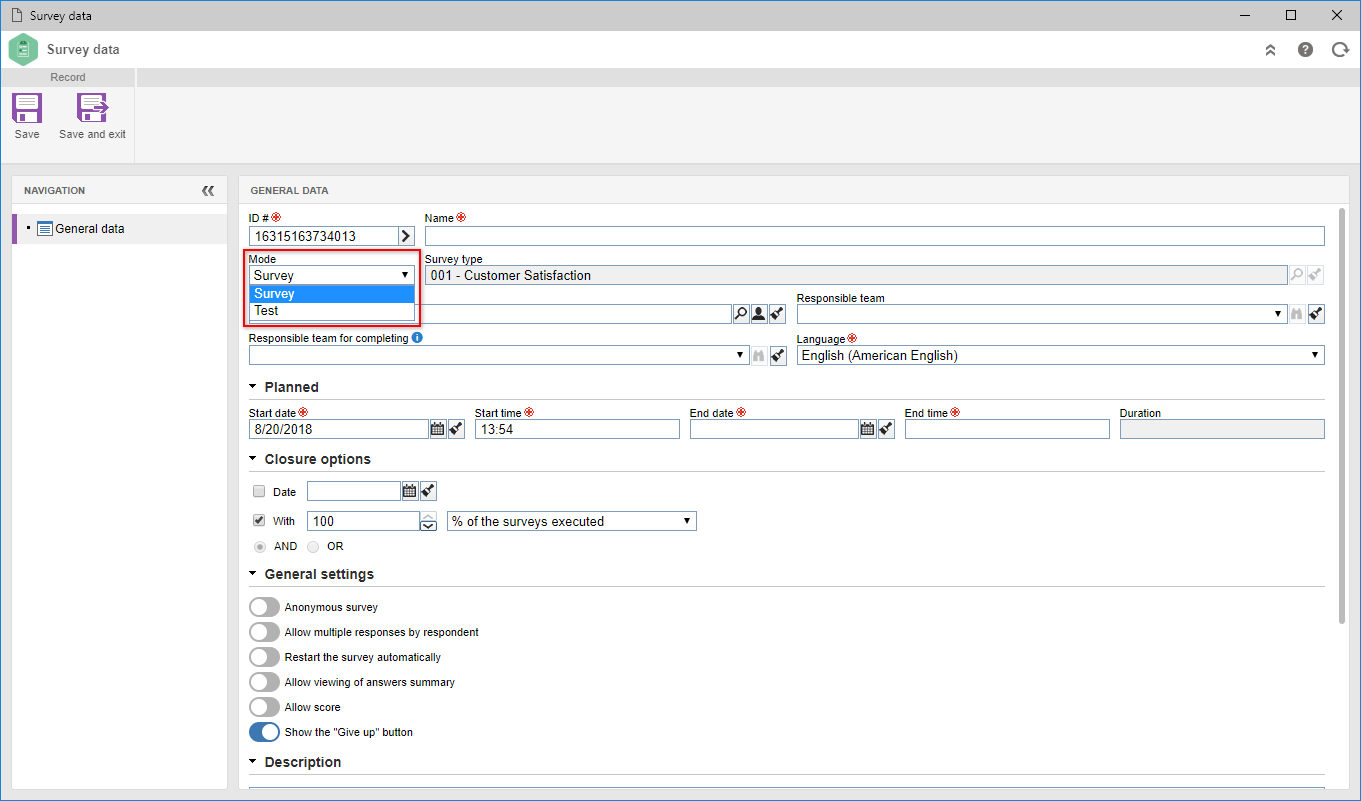Image resolution: width=1361 pixels, height=801 pixels.
Task: Clear the End date with brush icon
Action: [x=886, y=429]
